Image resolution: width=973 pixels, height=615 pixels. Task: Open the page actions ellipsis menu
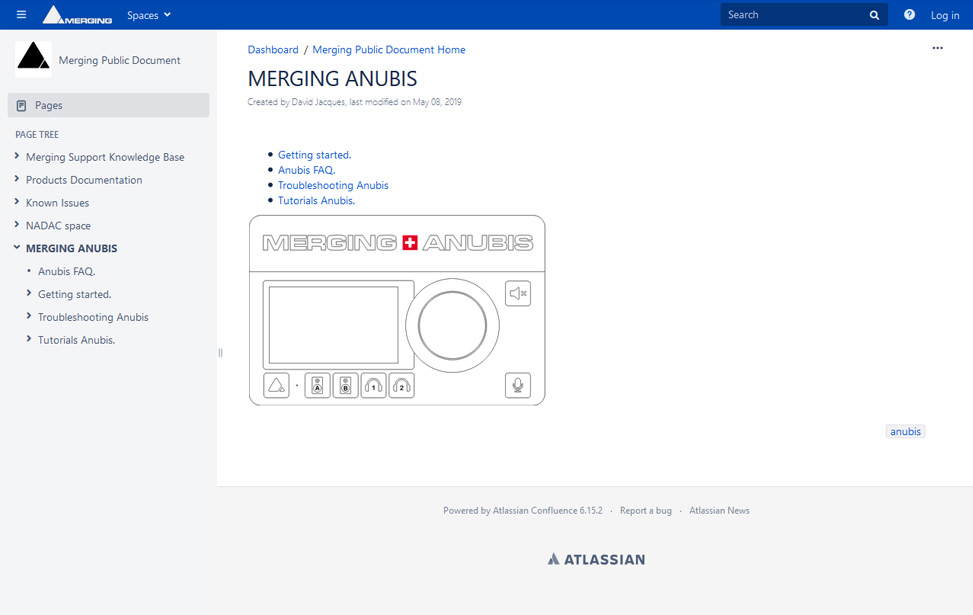point(938,48)
